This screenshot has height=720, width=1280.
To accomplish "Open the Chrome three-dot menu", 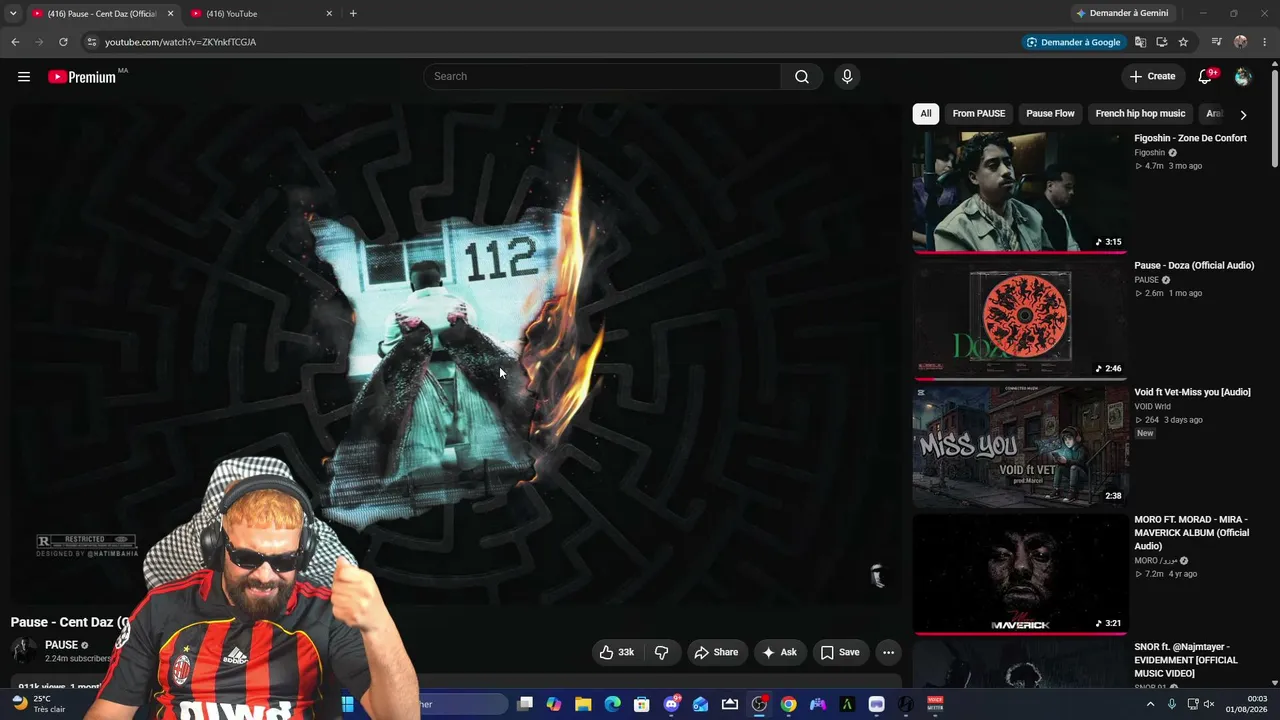I will tap(1265, 42).
